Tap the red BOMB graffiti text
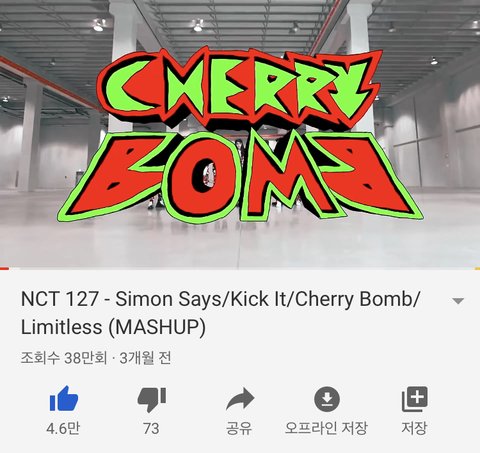Screen dimensions: 480x453 (x=240, y=177)
